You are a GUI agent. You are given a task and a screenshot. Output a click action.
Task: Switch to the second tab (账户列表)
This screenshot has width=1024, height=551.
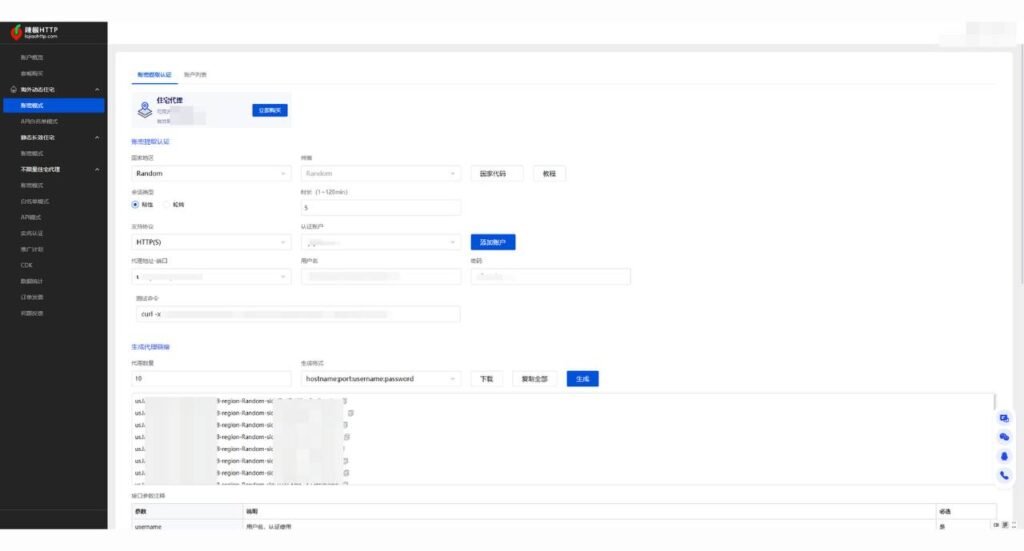coord(195,75)
